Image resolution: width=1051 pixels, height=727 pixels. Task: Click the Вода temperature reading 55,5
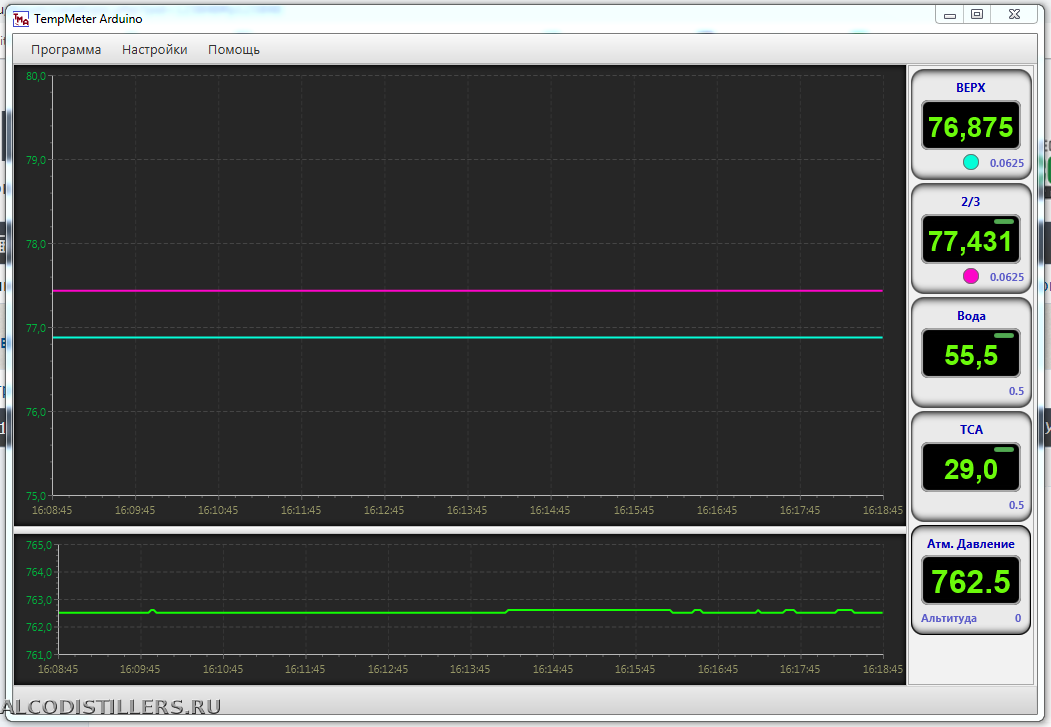[971, 355]
